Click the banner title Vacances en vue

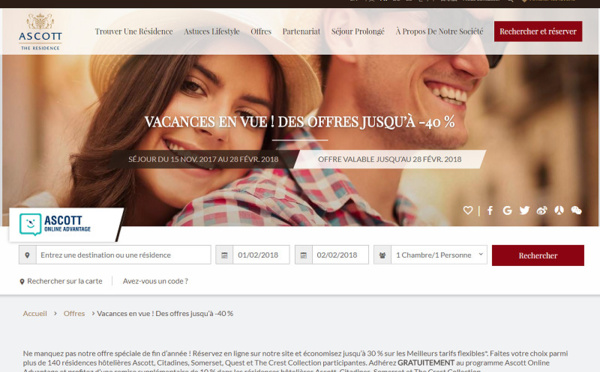[x=300, y=122]
